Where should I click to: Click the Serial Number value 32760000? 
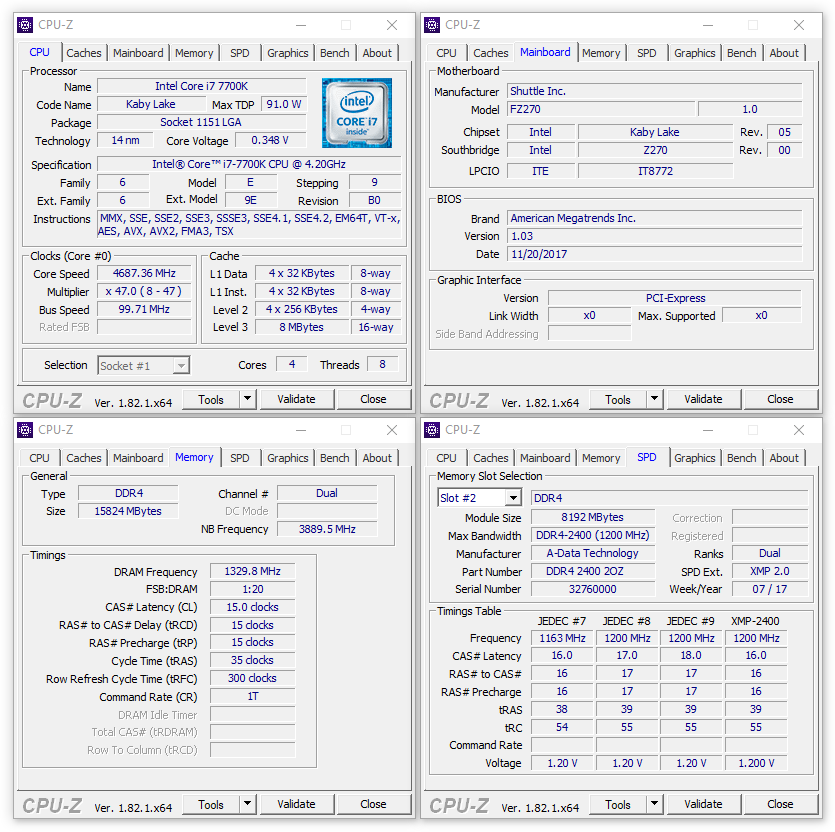pos(593,589)
